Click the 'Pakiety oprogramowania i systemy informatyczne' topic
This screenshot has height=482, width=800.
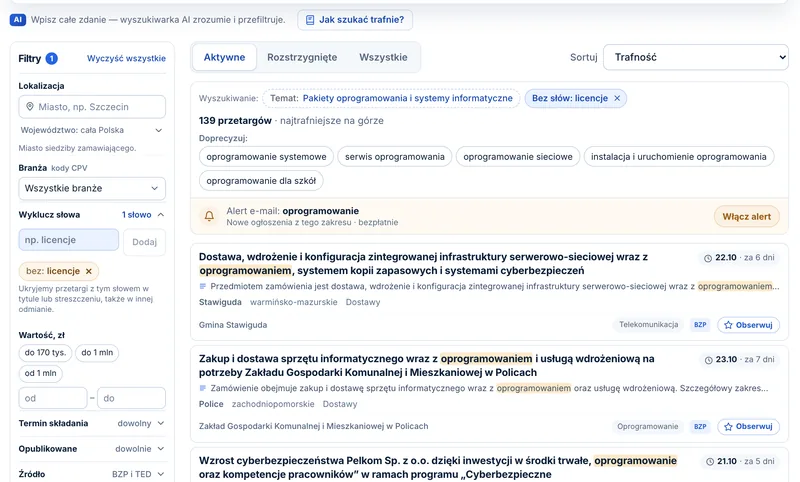[x=407, y=98]
